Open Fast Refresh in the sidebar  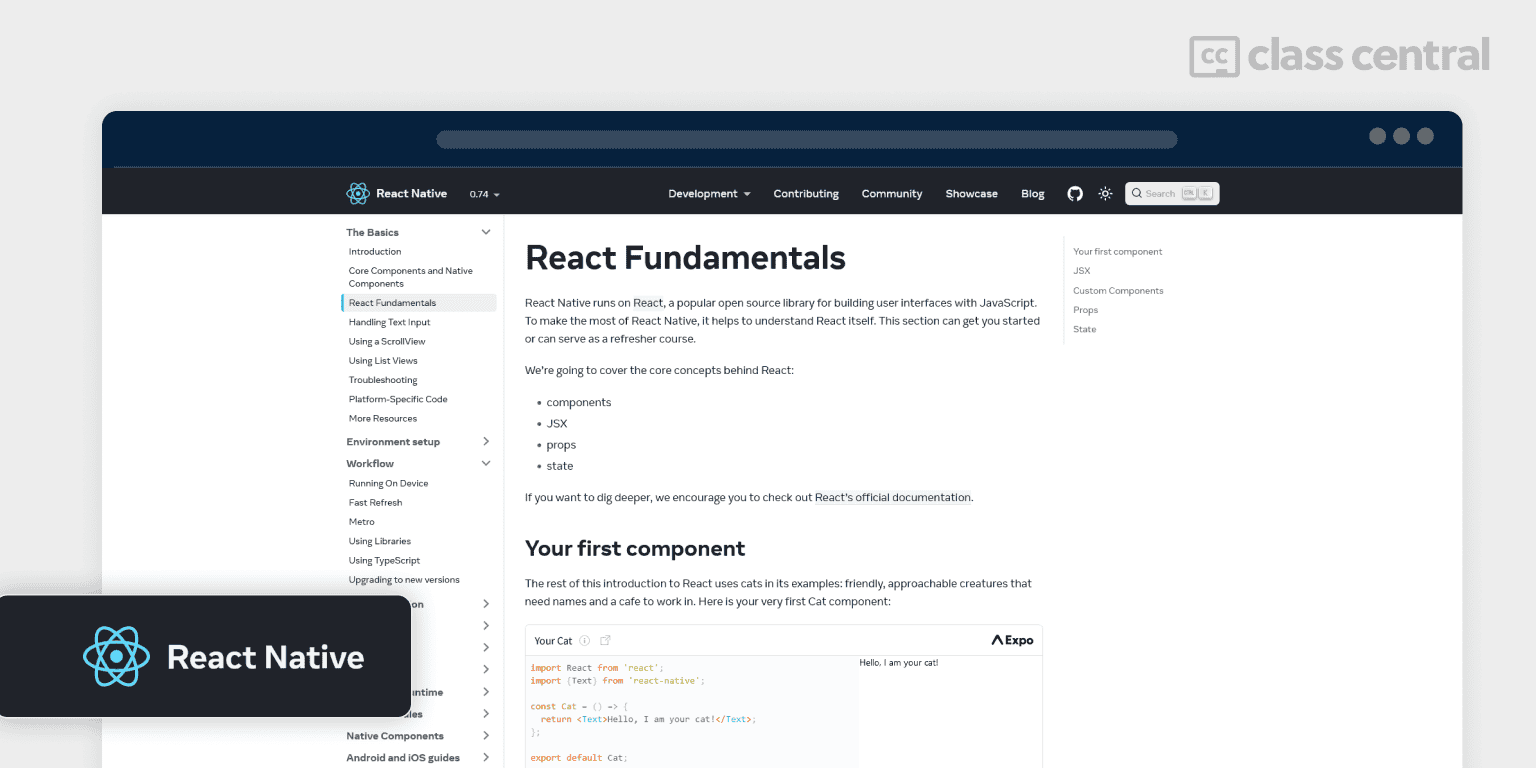[375, 503]
